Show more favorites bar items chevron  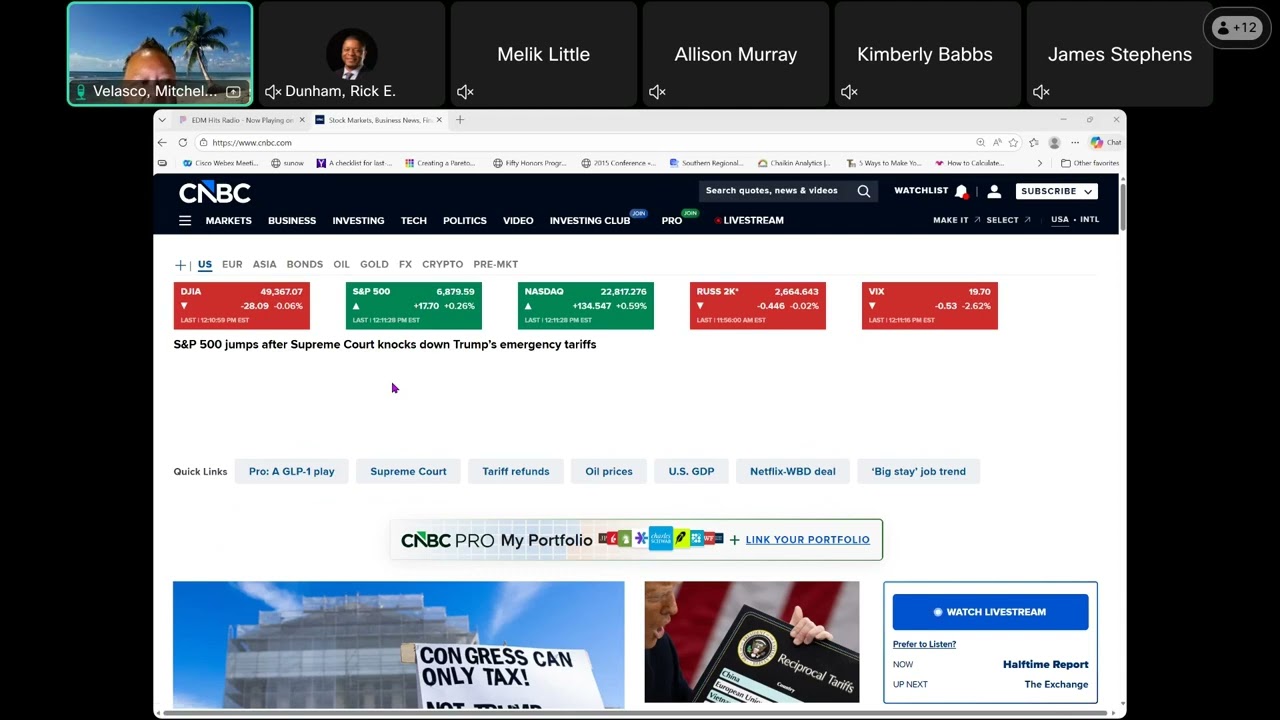pyautogui.click(x=1039, y=163)
